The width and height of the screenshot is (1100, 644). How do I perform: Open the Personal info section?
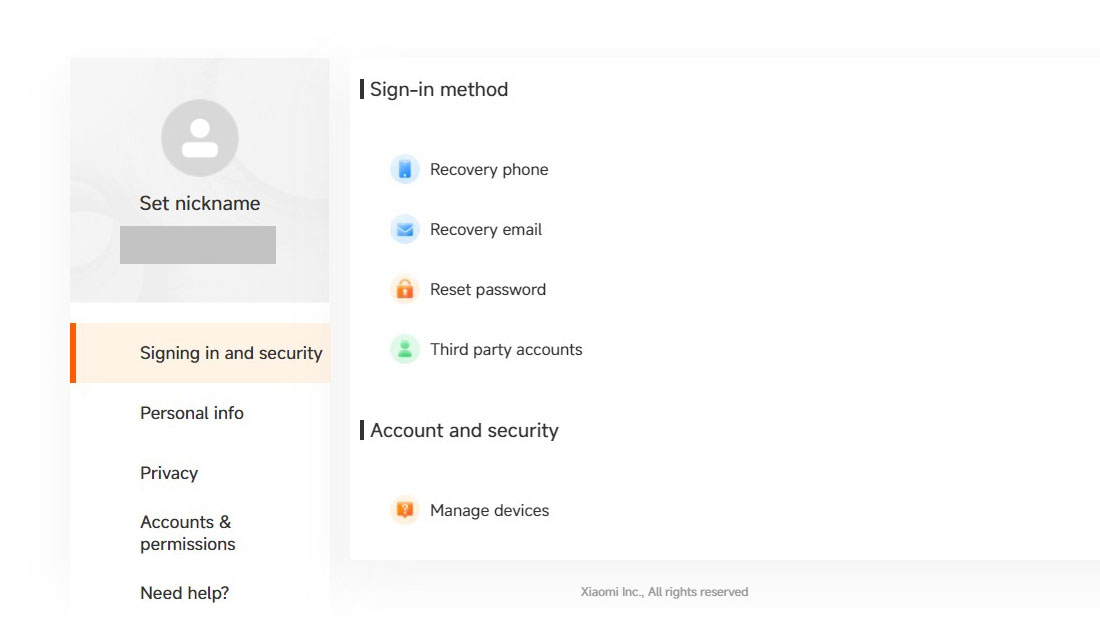[x=192, y=413]
